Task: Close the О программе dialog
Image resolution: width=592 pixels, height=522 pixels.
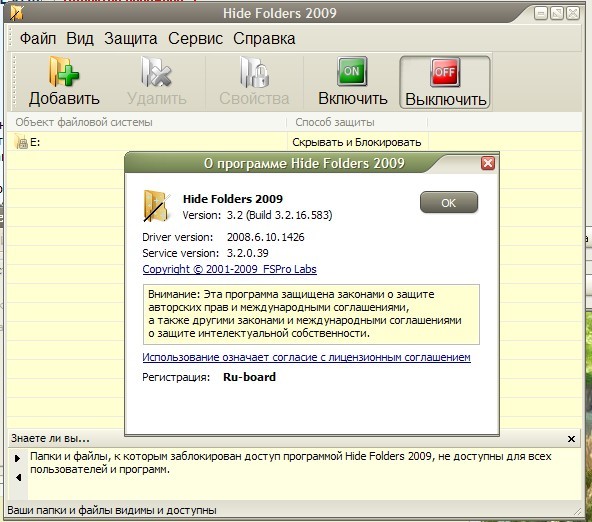Action: pos(488,163)
